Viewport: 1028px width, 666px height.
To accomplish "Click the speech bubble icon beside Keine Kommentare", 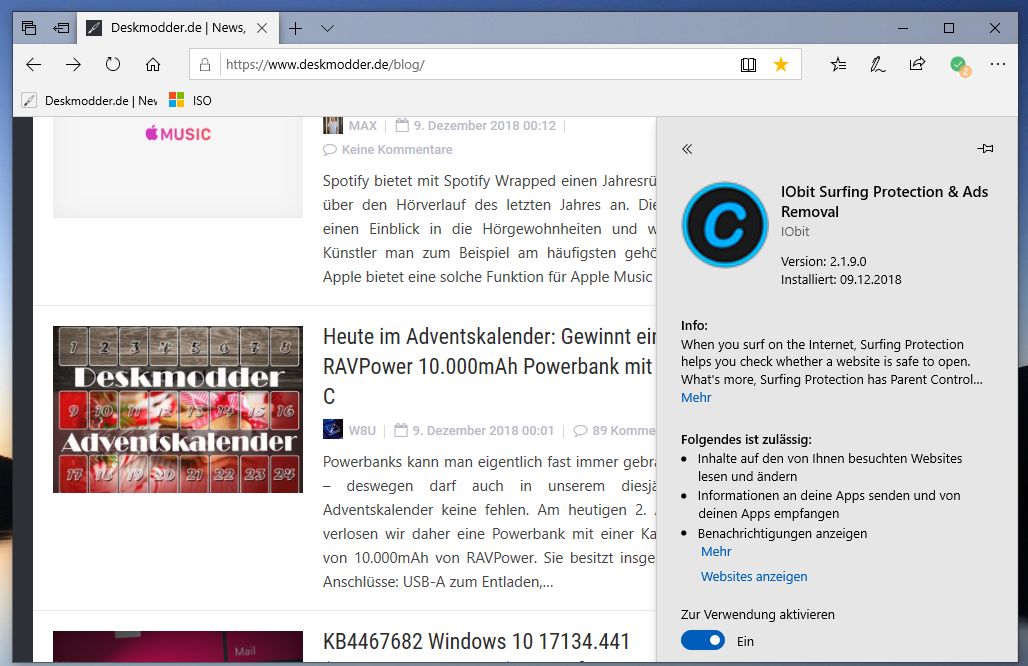I will (x=330, y=150).
